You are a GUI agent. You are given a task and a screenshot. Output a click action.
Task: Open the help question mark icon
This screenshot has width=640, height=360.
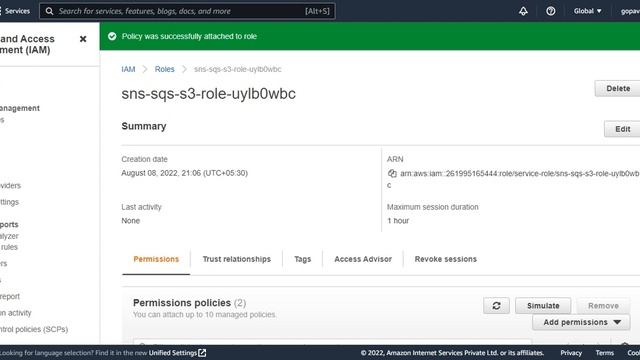(551, 11)
